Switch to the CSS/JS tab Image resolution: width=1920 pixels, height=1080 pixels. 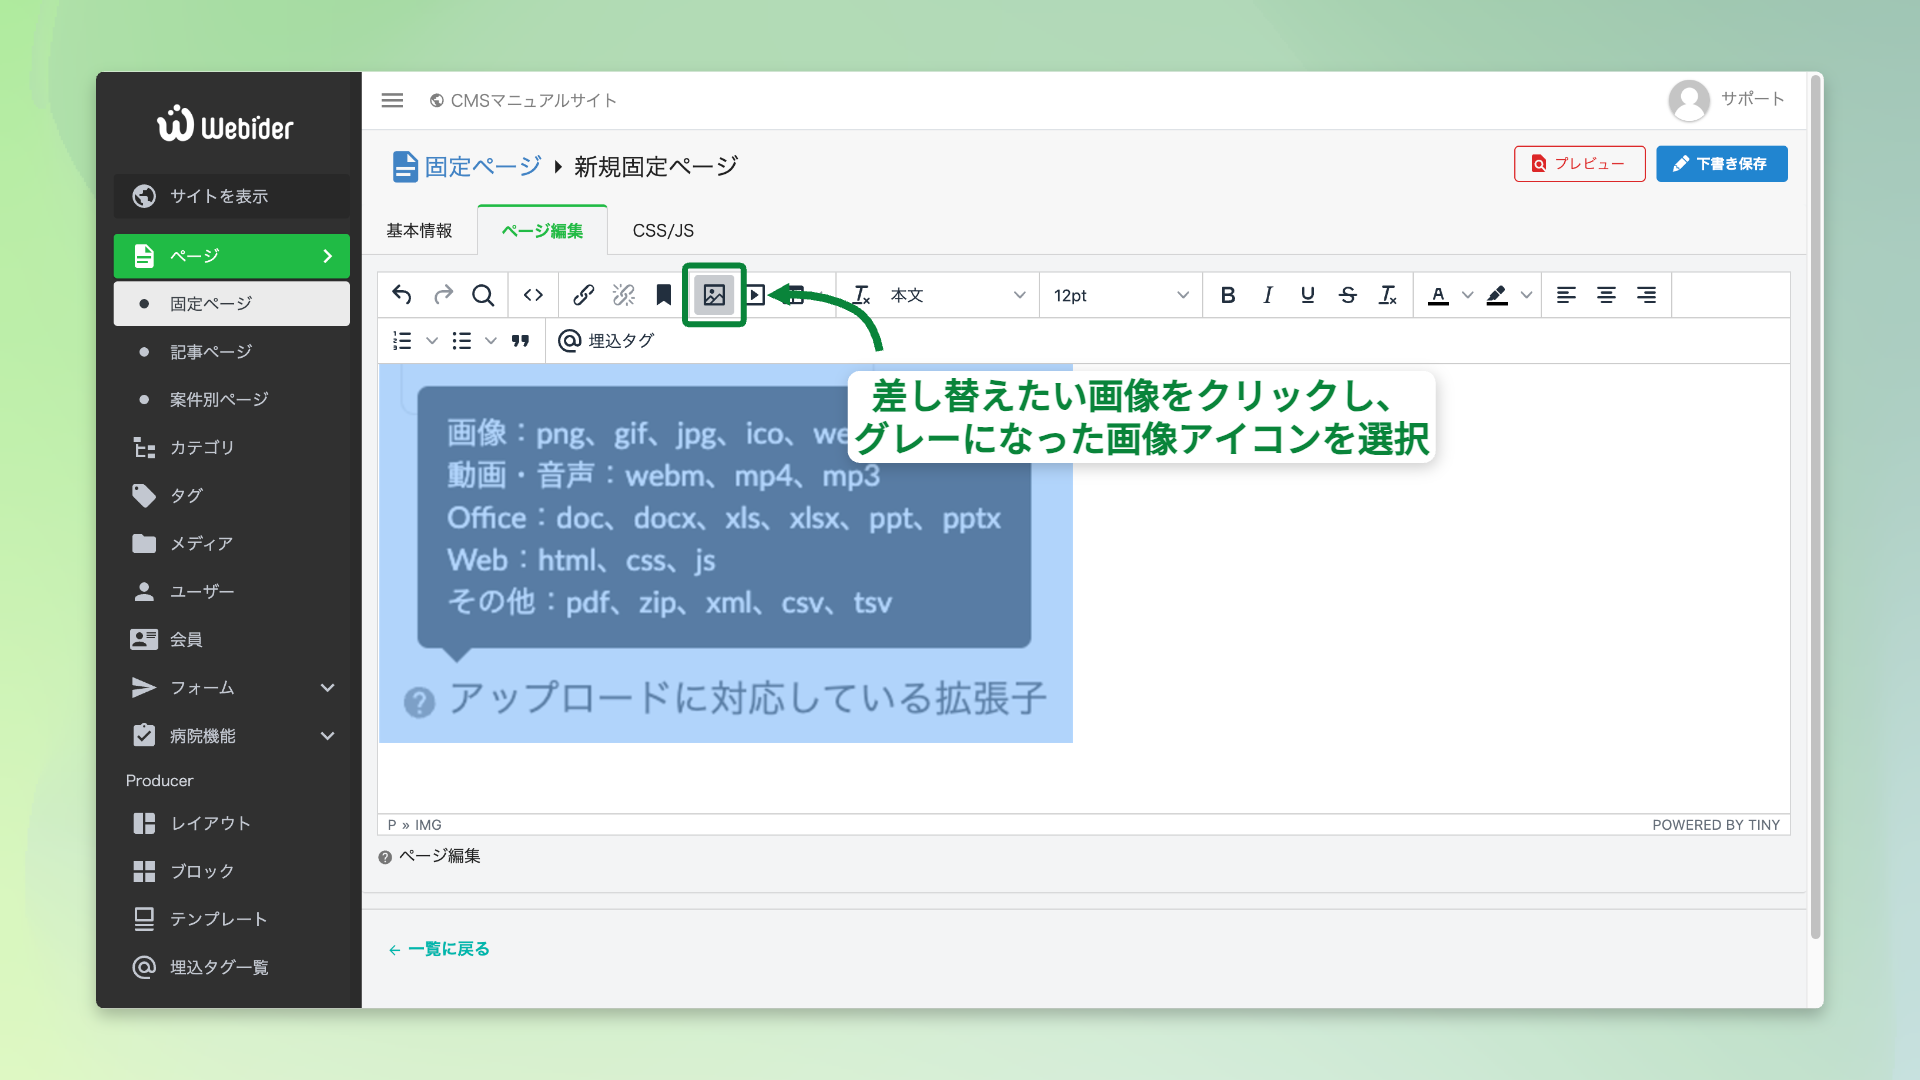663,231
